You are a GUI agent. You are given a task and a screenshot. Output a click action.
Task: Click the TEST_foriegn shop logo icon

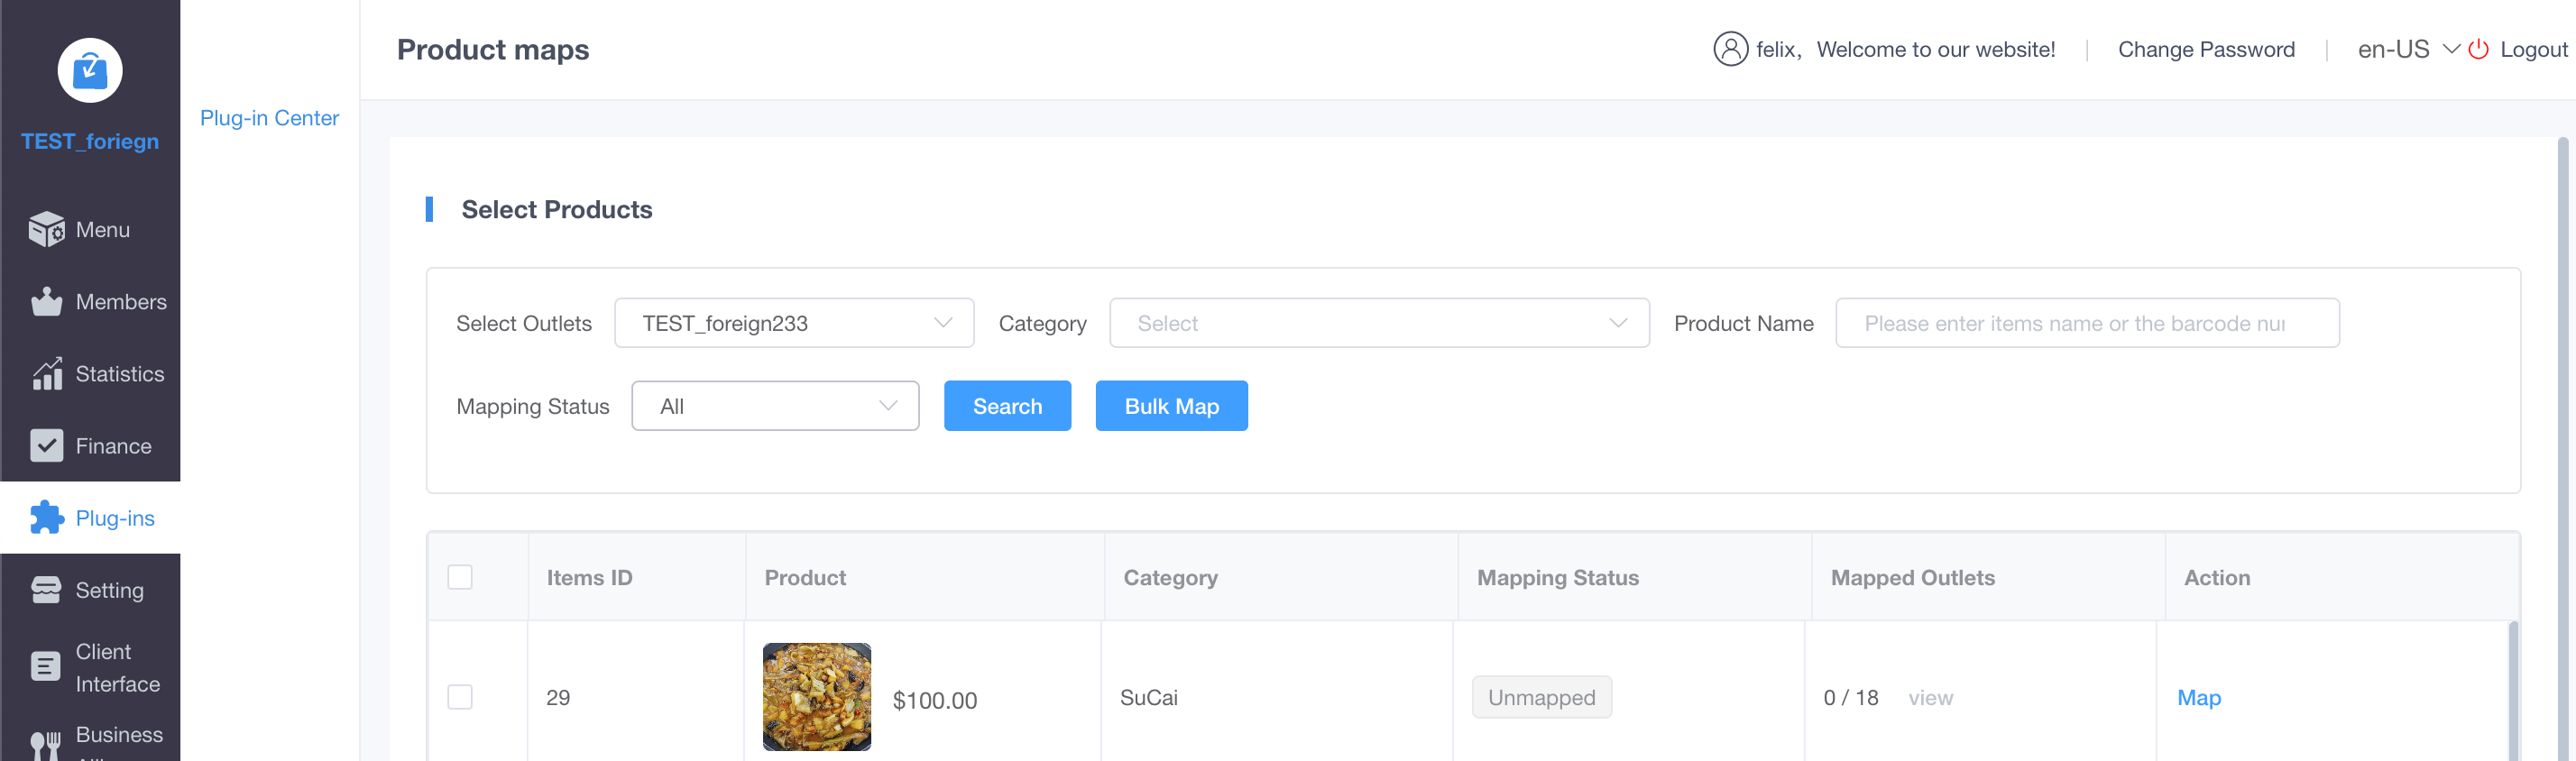tap(90, 71)
